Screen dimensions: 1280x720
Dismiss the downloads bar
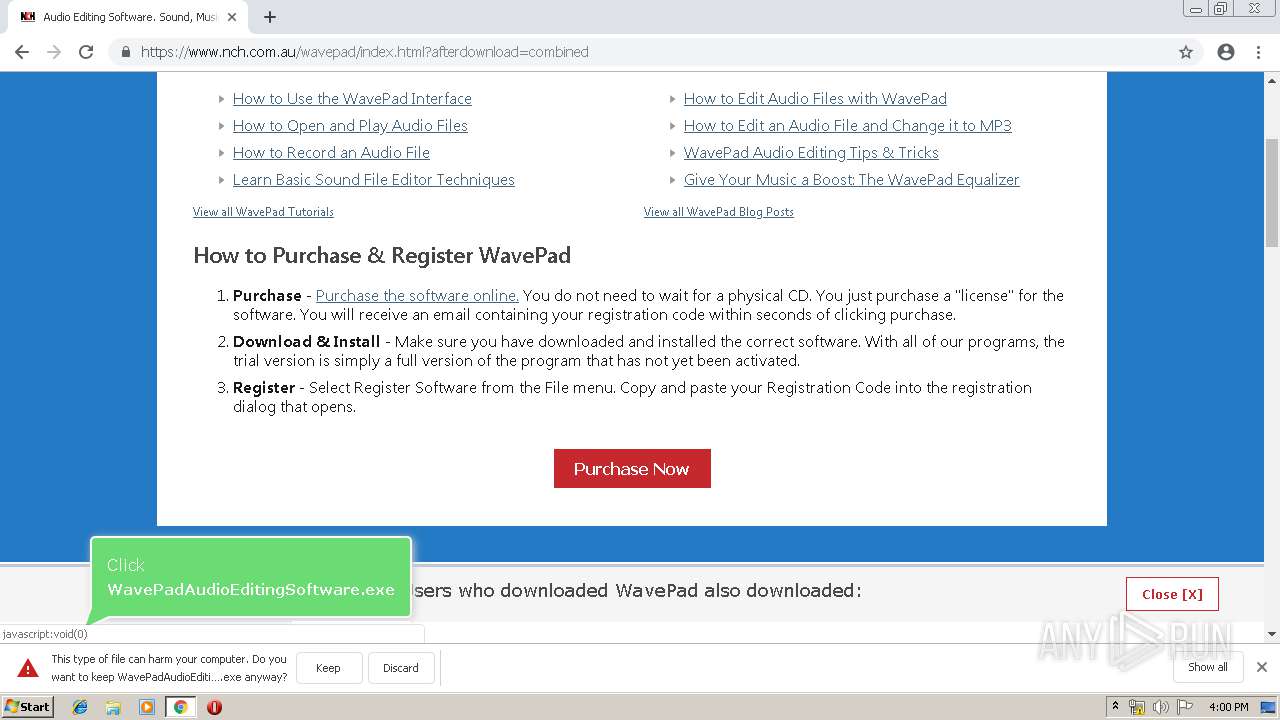(x=1262, y=667)
